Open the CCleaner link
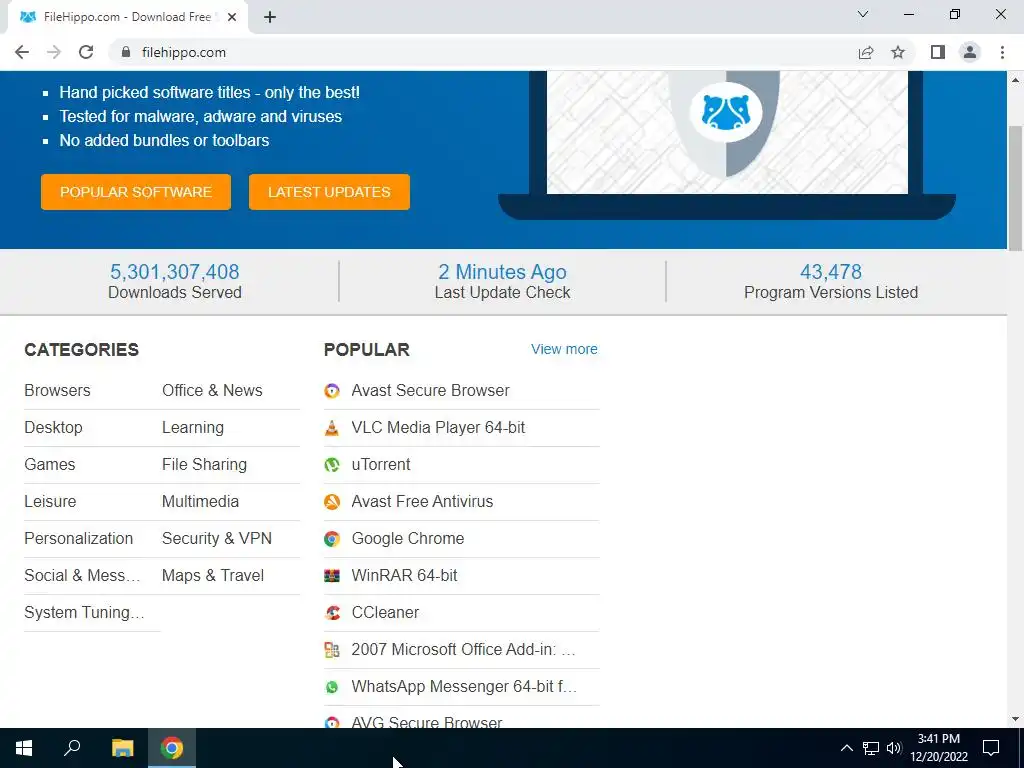 pos(385,613)
